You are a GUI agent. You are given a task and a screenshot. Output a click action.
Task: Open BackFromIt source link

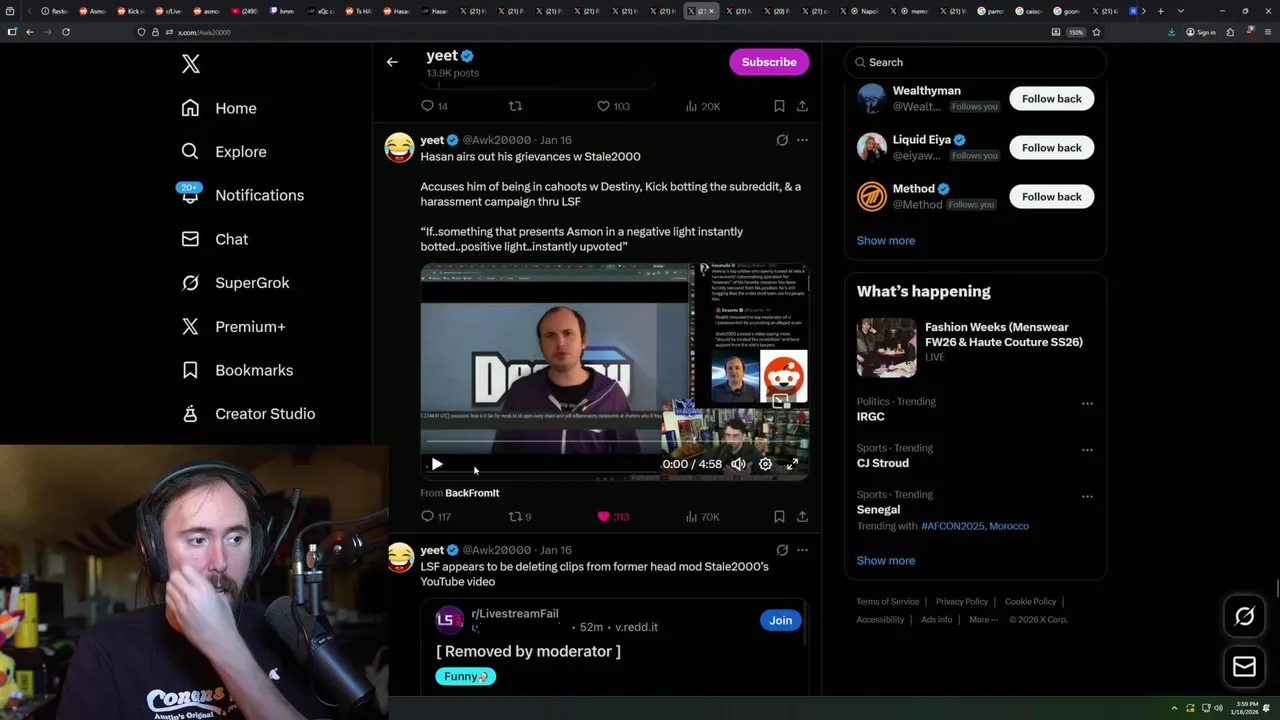click(472, 493)
